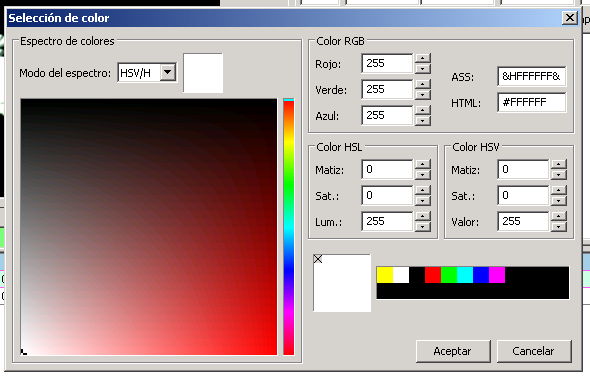The height and width of the screenshot is (378, 590).
Task: Increase HSV Matiz with up arrow
Action: click(x=558, y=164)
